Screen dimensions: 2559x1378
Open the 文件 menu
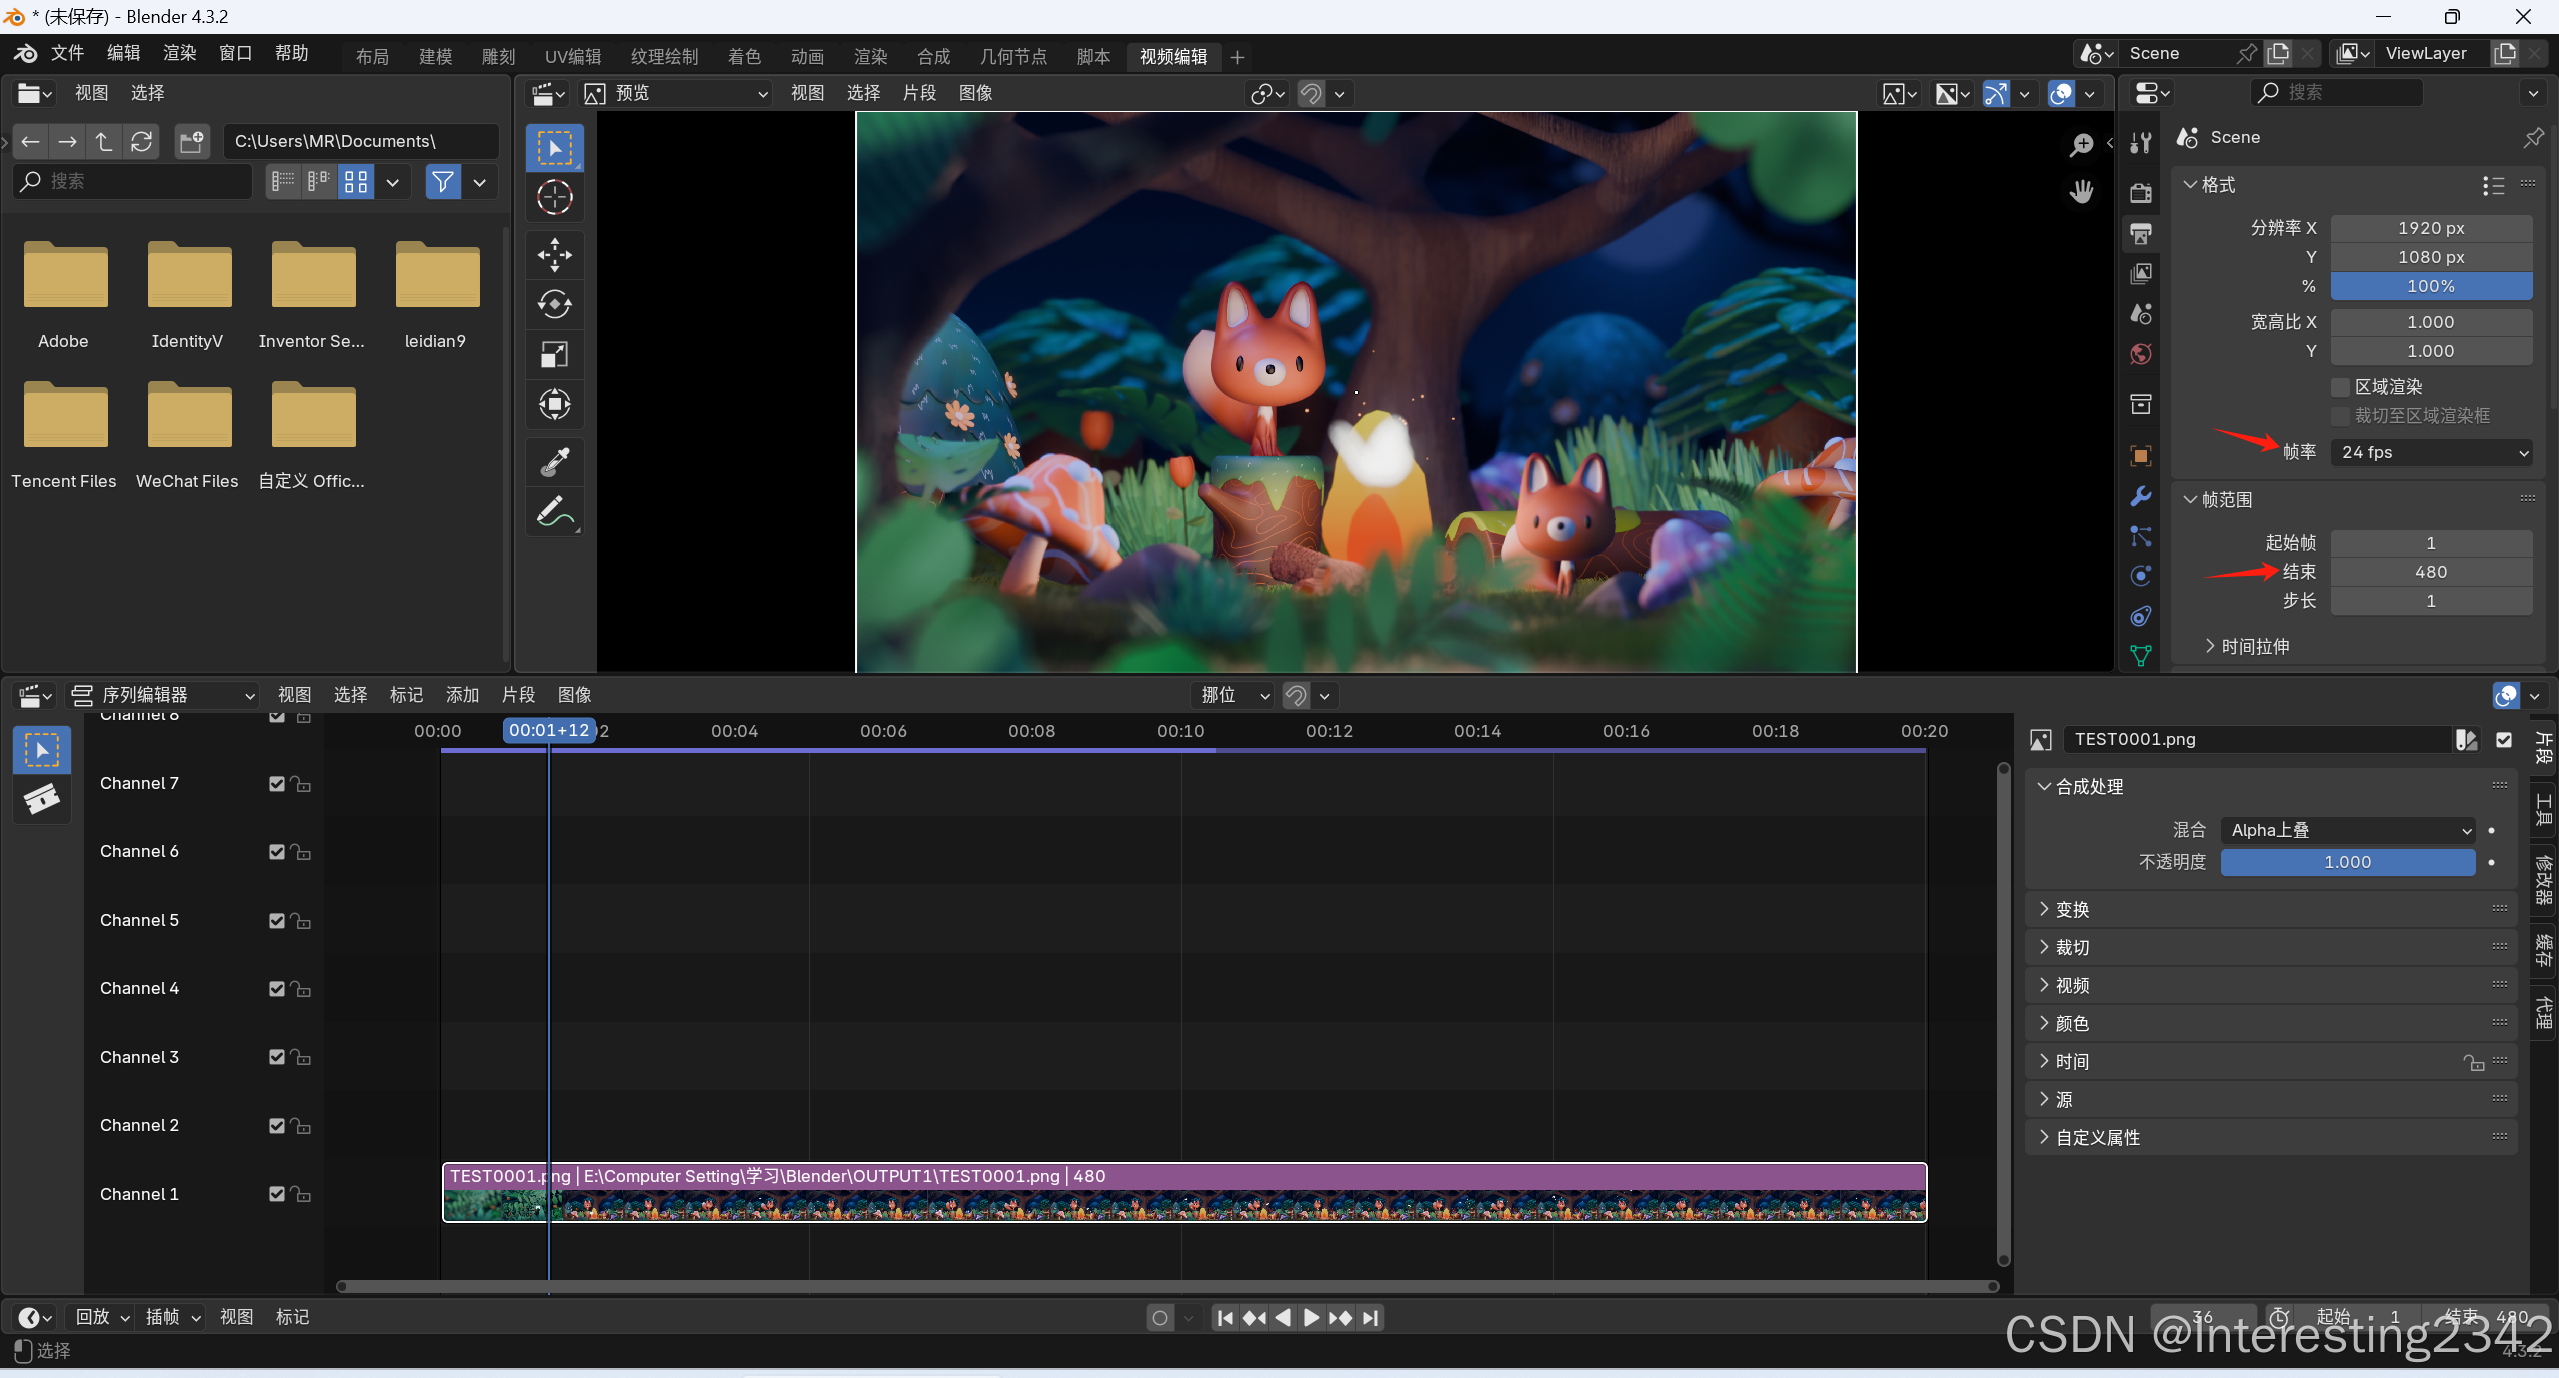coord(67,53)
